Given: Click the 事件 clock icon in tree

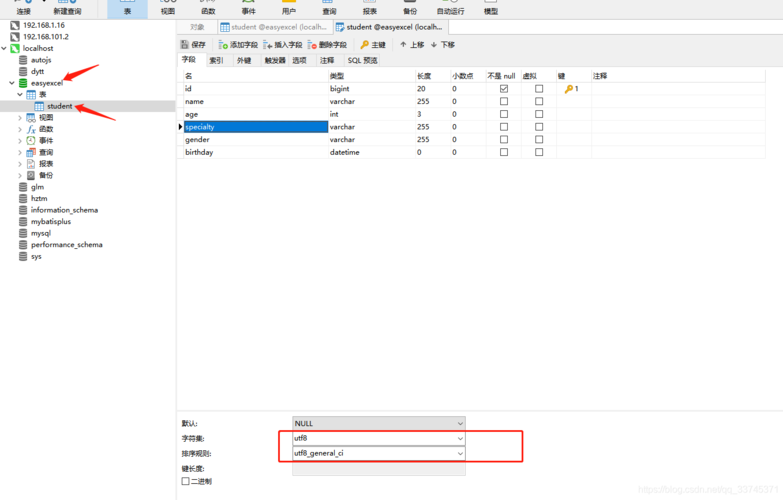Looking at the screenshot, I should (31, 140).
